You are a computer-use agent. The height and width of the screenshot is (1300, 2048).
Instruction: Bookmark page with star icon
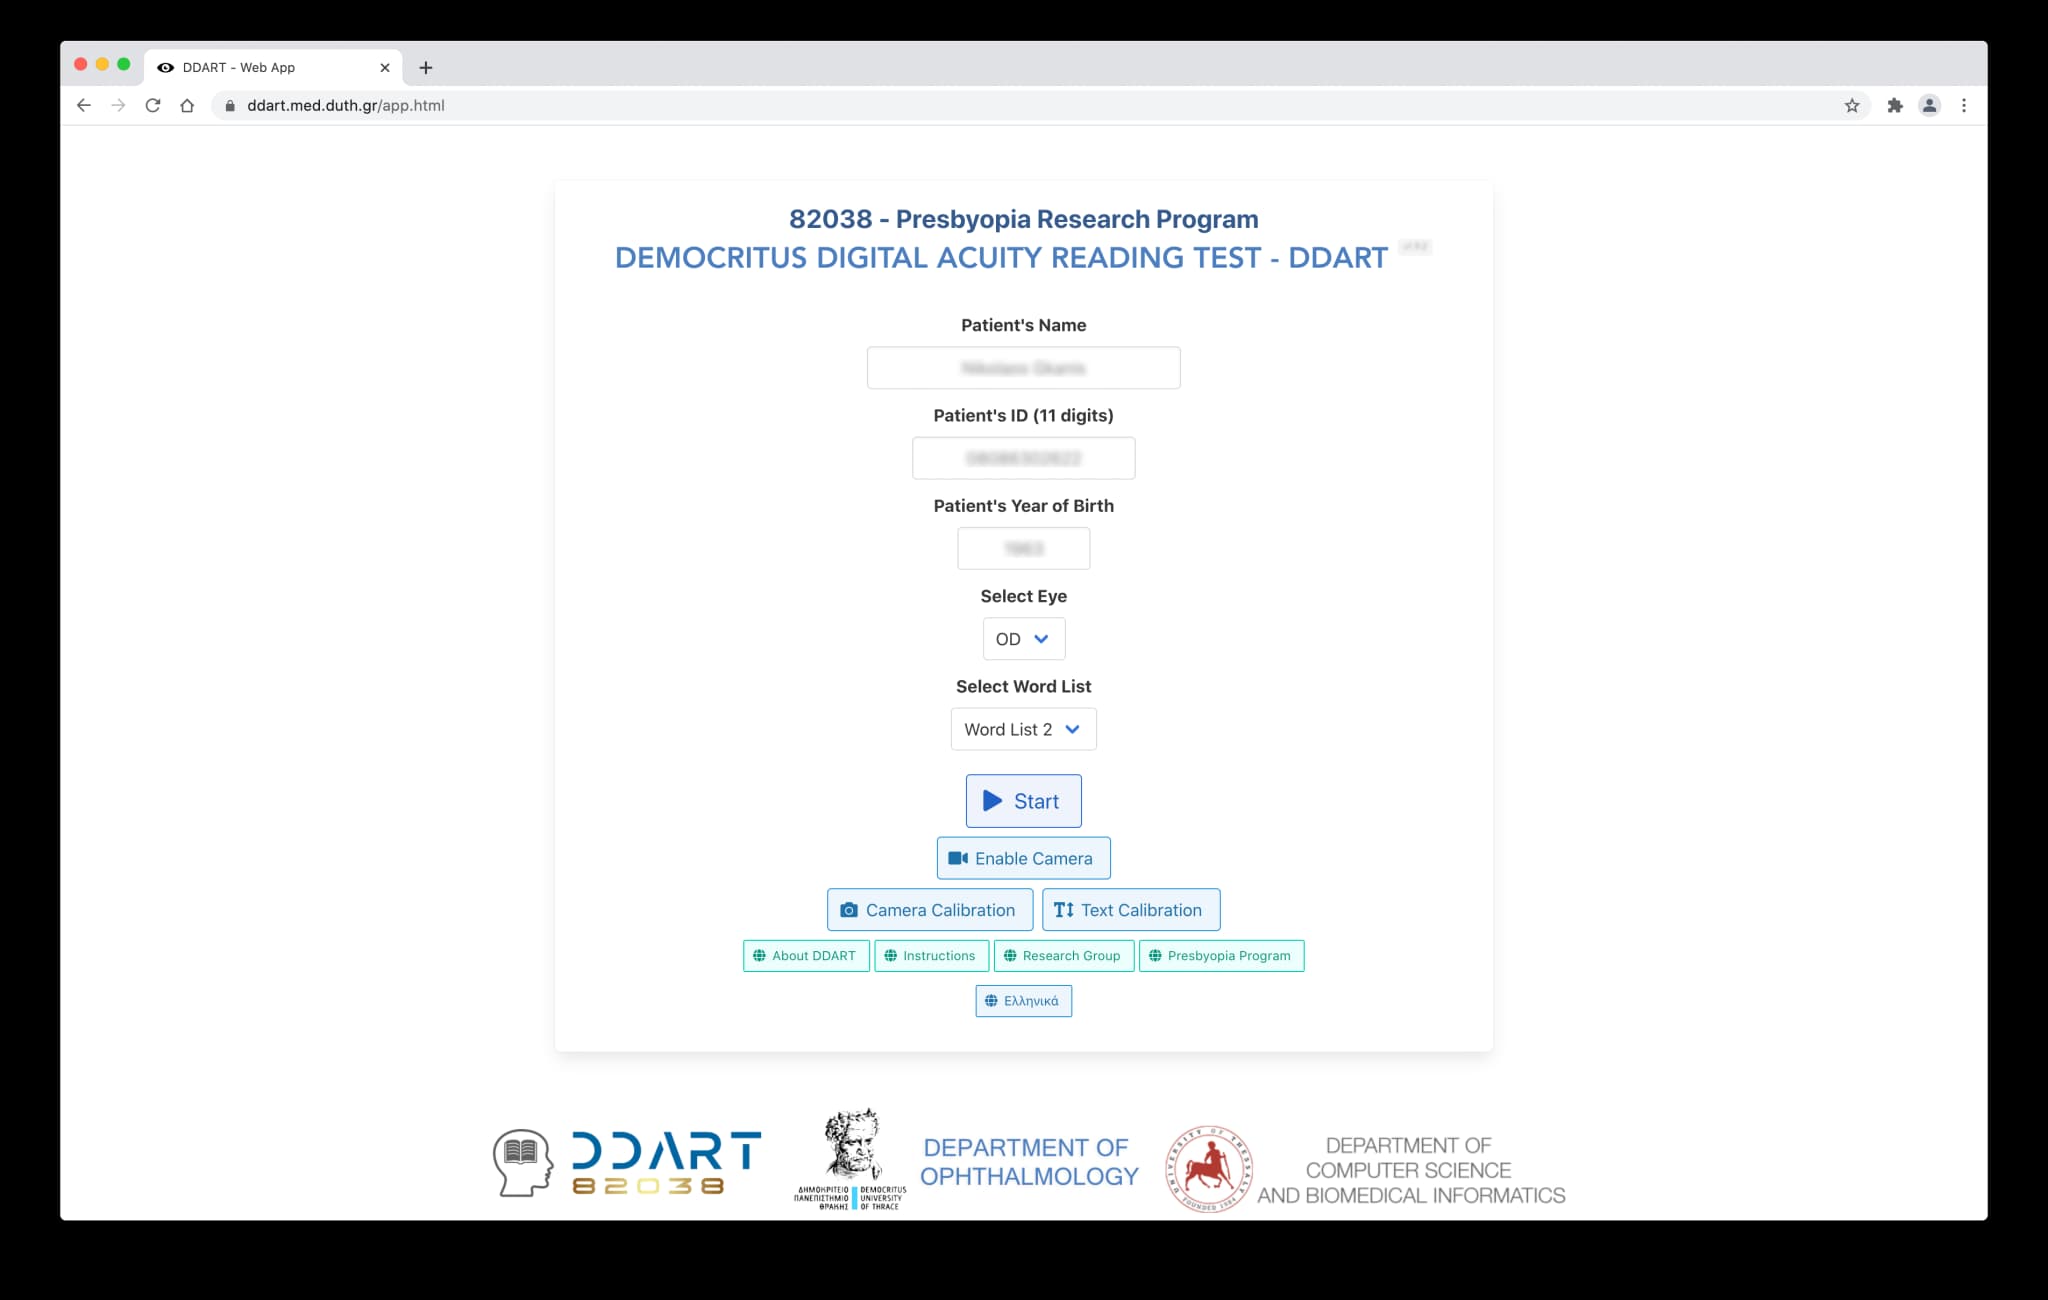(x=1851, y=105)
